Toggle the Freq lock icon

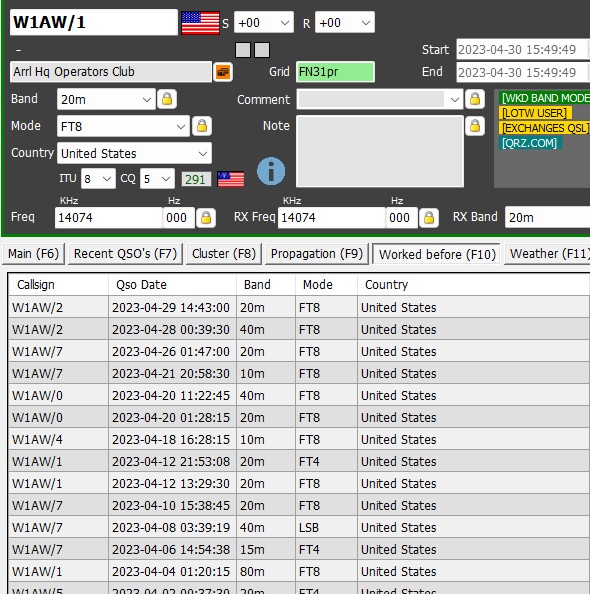click(x=206, y=218)
